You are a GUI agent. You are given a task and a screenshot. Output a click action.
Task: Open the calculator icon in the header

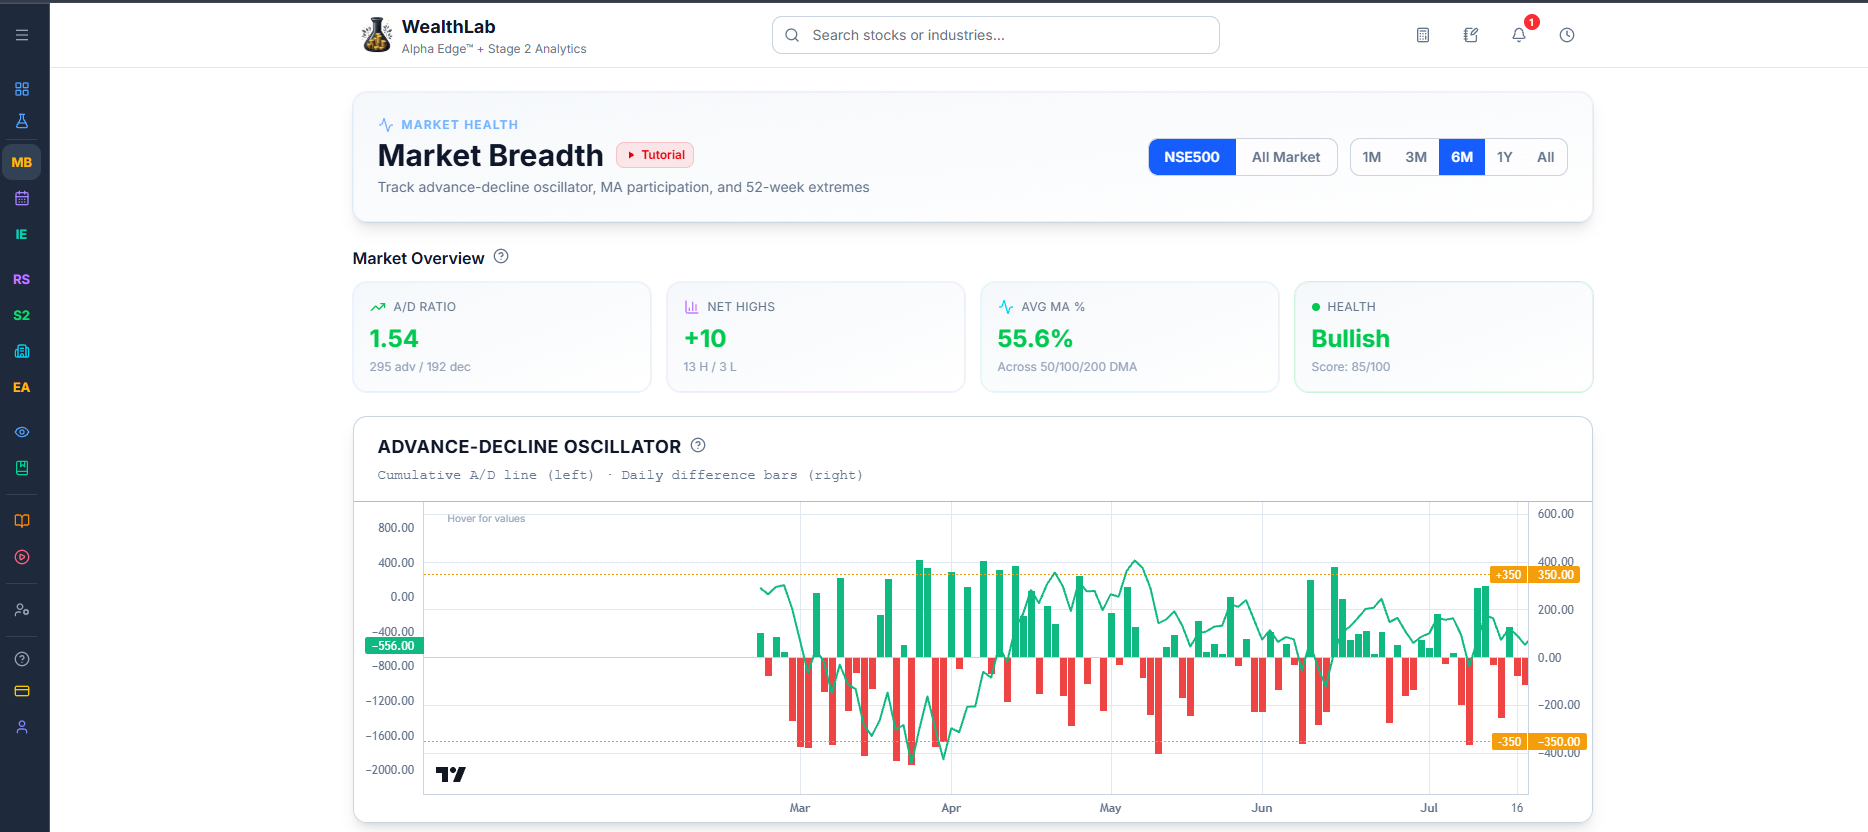coord(1423,35)
